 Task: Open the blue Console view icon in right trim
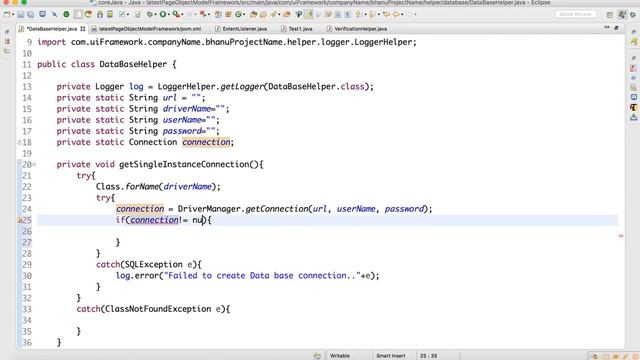[x=634, y=97]
